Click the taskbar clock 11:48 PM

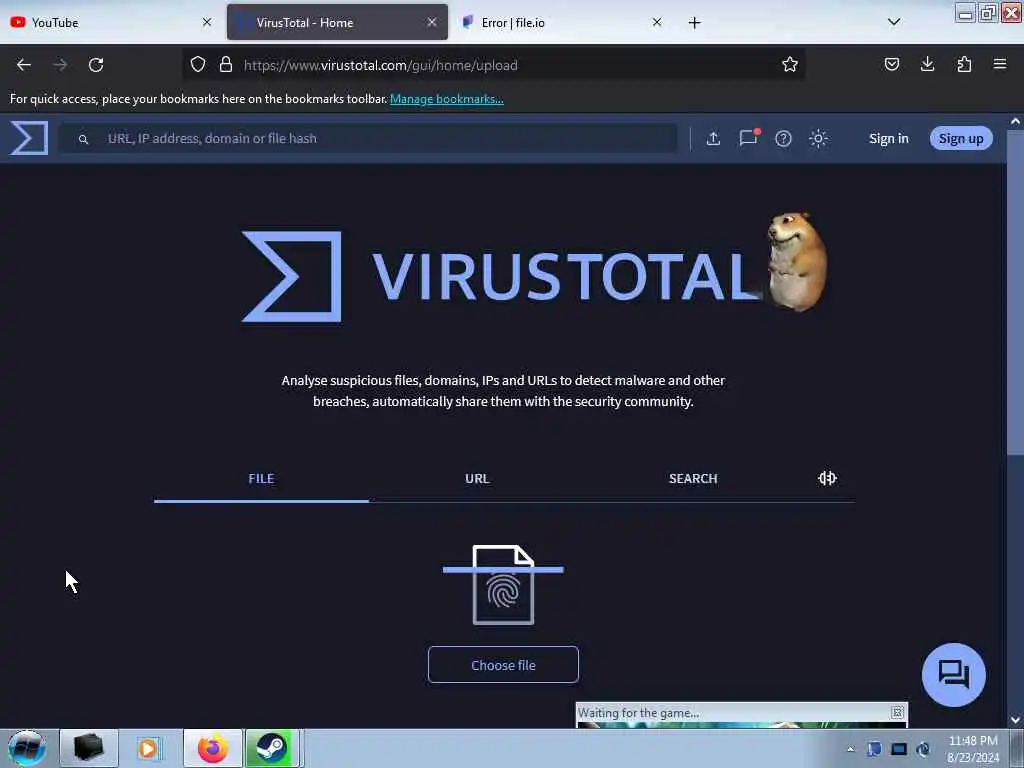click(x=973, y=749)
